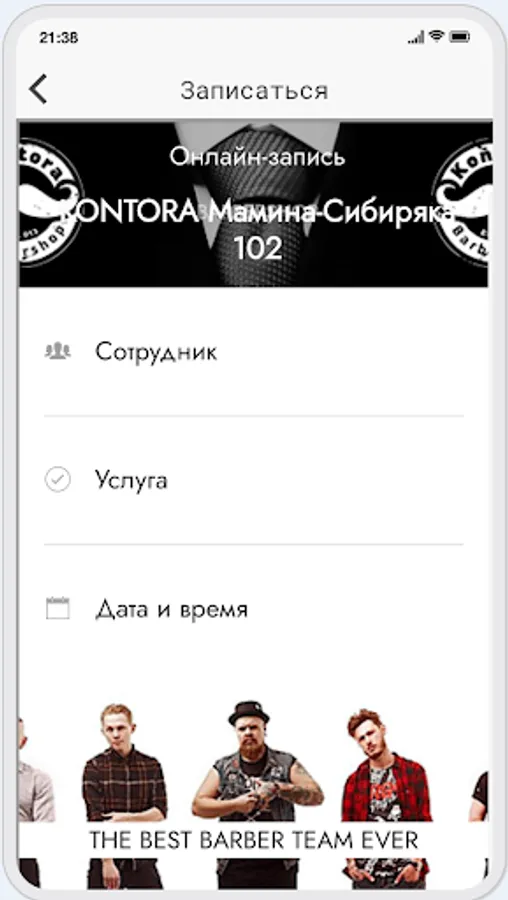Image resolution: width=508 pixels, height=900 pixels.
Task: Tap the THE BEST BARBER TEAM EVER caption
Action: [254, 840]
